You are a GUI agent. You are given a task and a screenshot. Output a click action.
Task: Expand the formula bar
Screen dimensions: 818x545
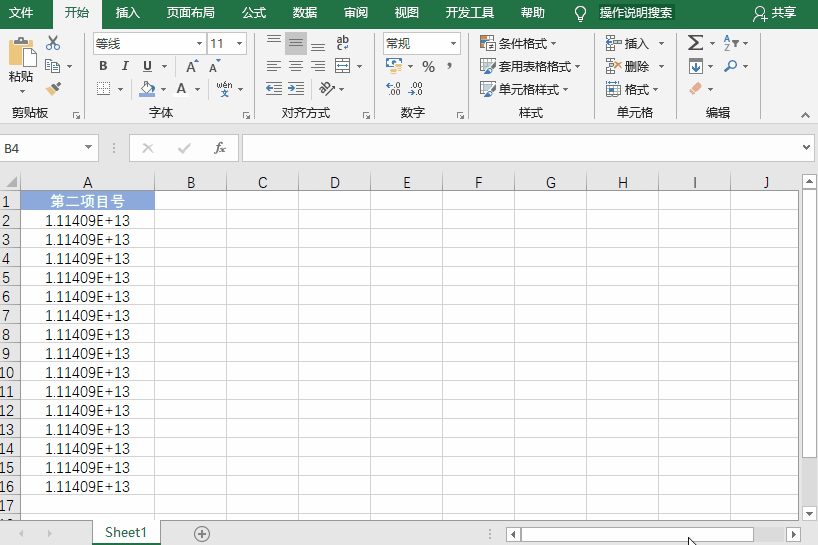click(807, 148)
